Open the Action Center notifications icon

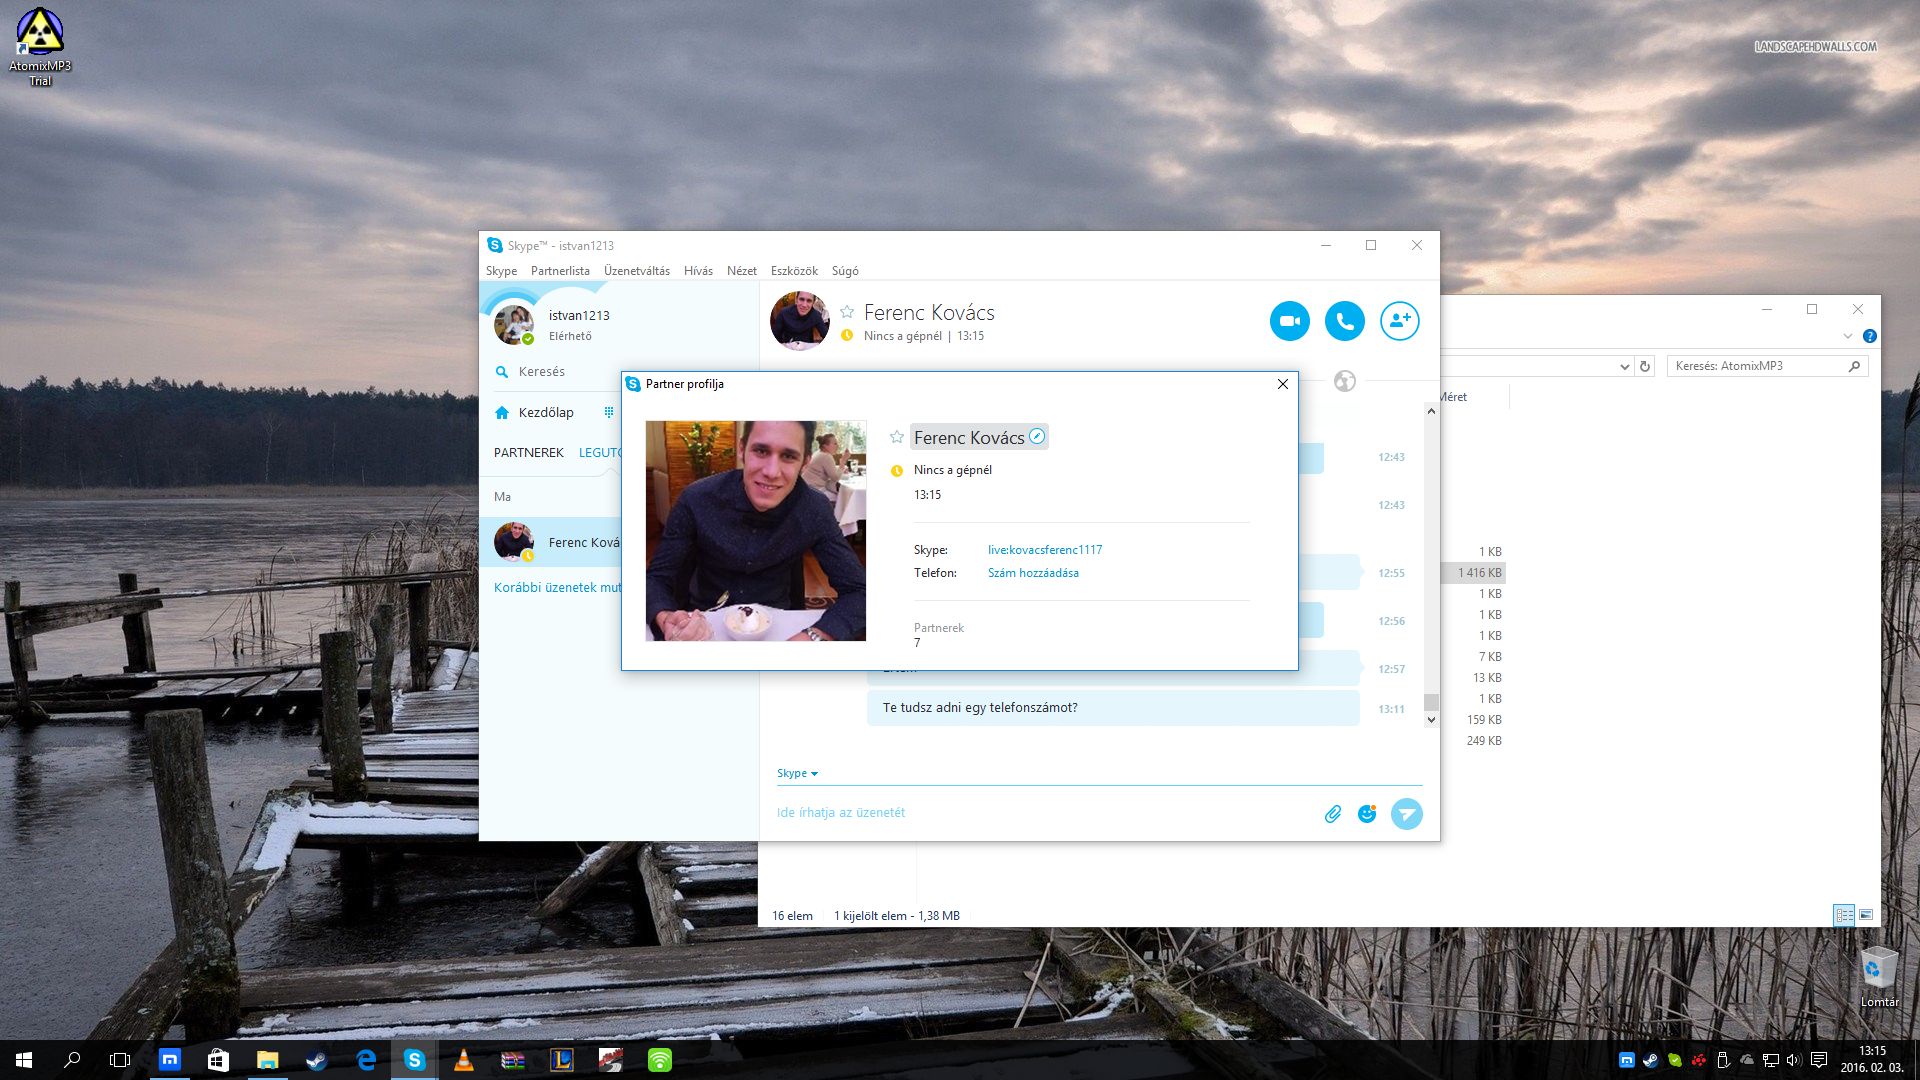pos(1819,1060)
